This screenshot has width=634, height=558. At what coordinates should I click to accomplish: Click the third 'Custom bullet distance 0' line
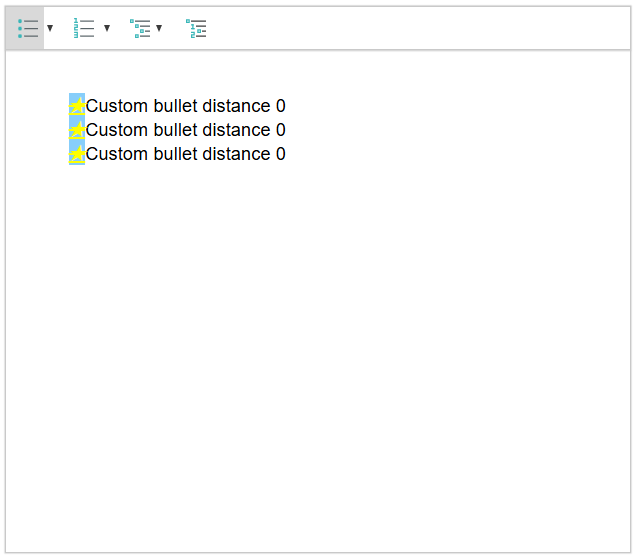[x=186, y=154]
